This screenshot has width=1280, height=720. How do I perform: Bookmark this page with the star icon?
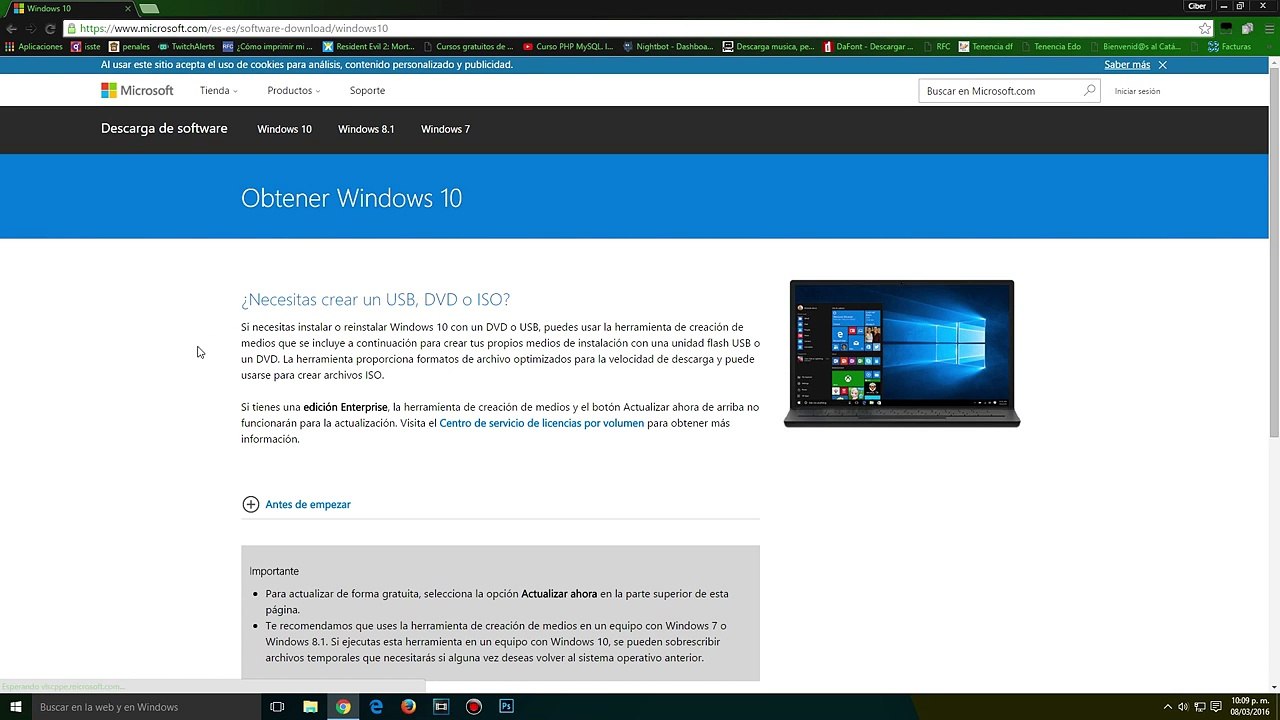[1205, 29]
